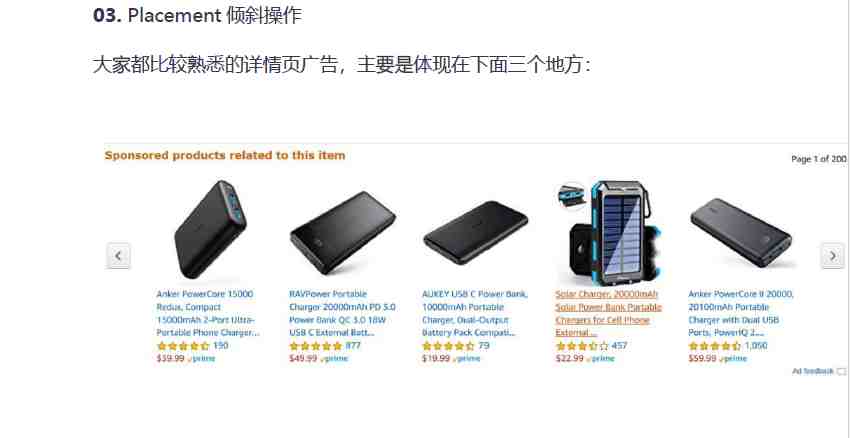The height and width of the screenshot is (438, 850).
Task: Open the RAVPower Portable Charger product image
Action: click(343, 232)
